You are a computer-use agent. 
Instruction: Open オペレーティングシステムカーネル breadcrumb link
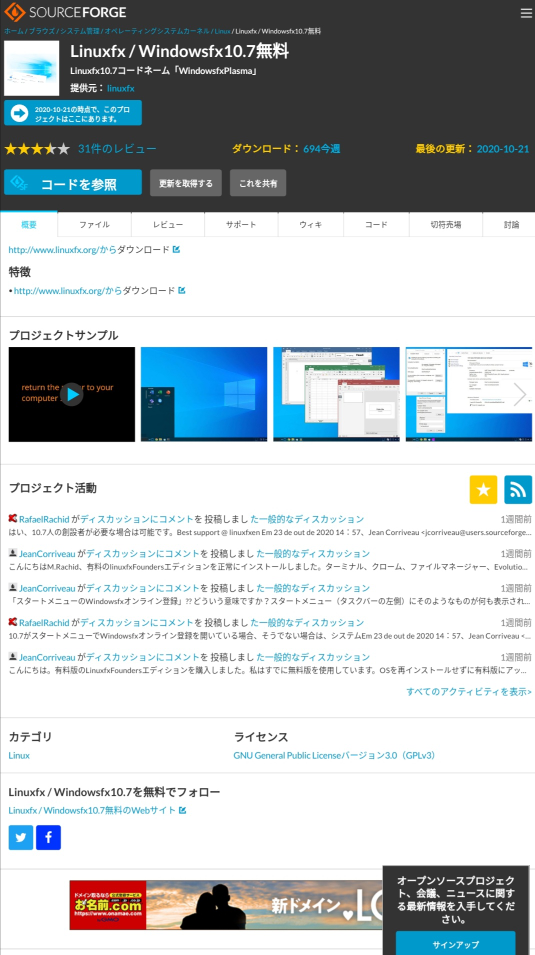157,31
